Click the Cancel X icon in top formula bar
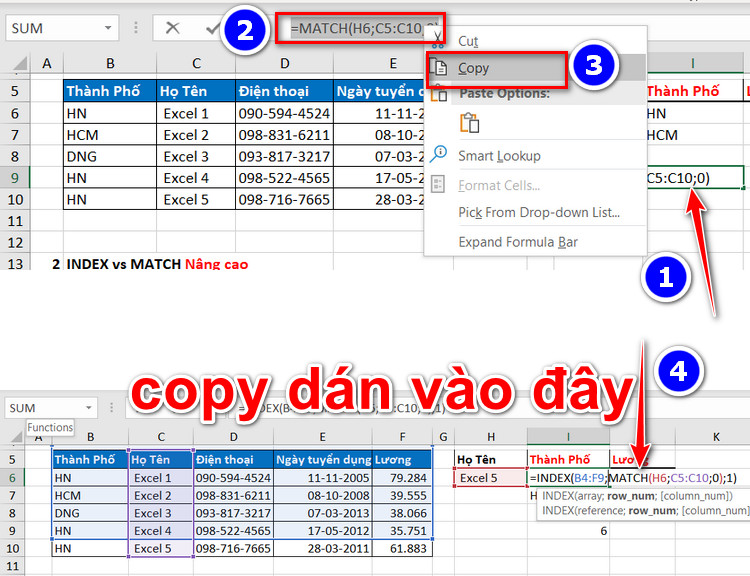The image size is (750, 576). pos(172,28)
